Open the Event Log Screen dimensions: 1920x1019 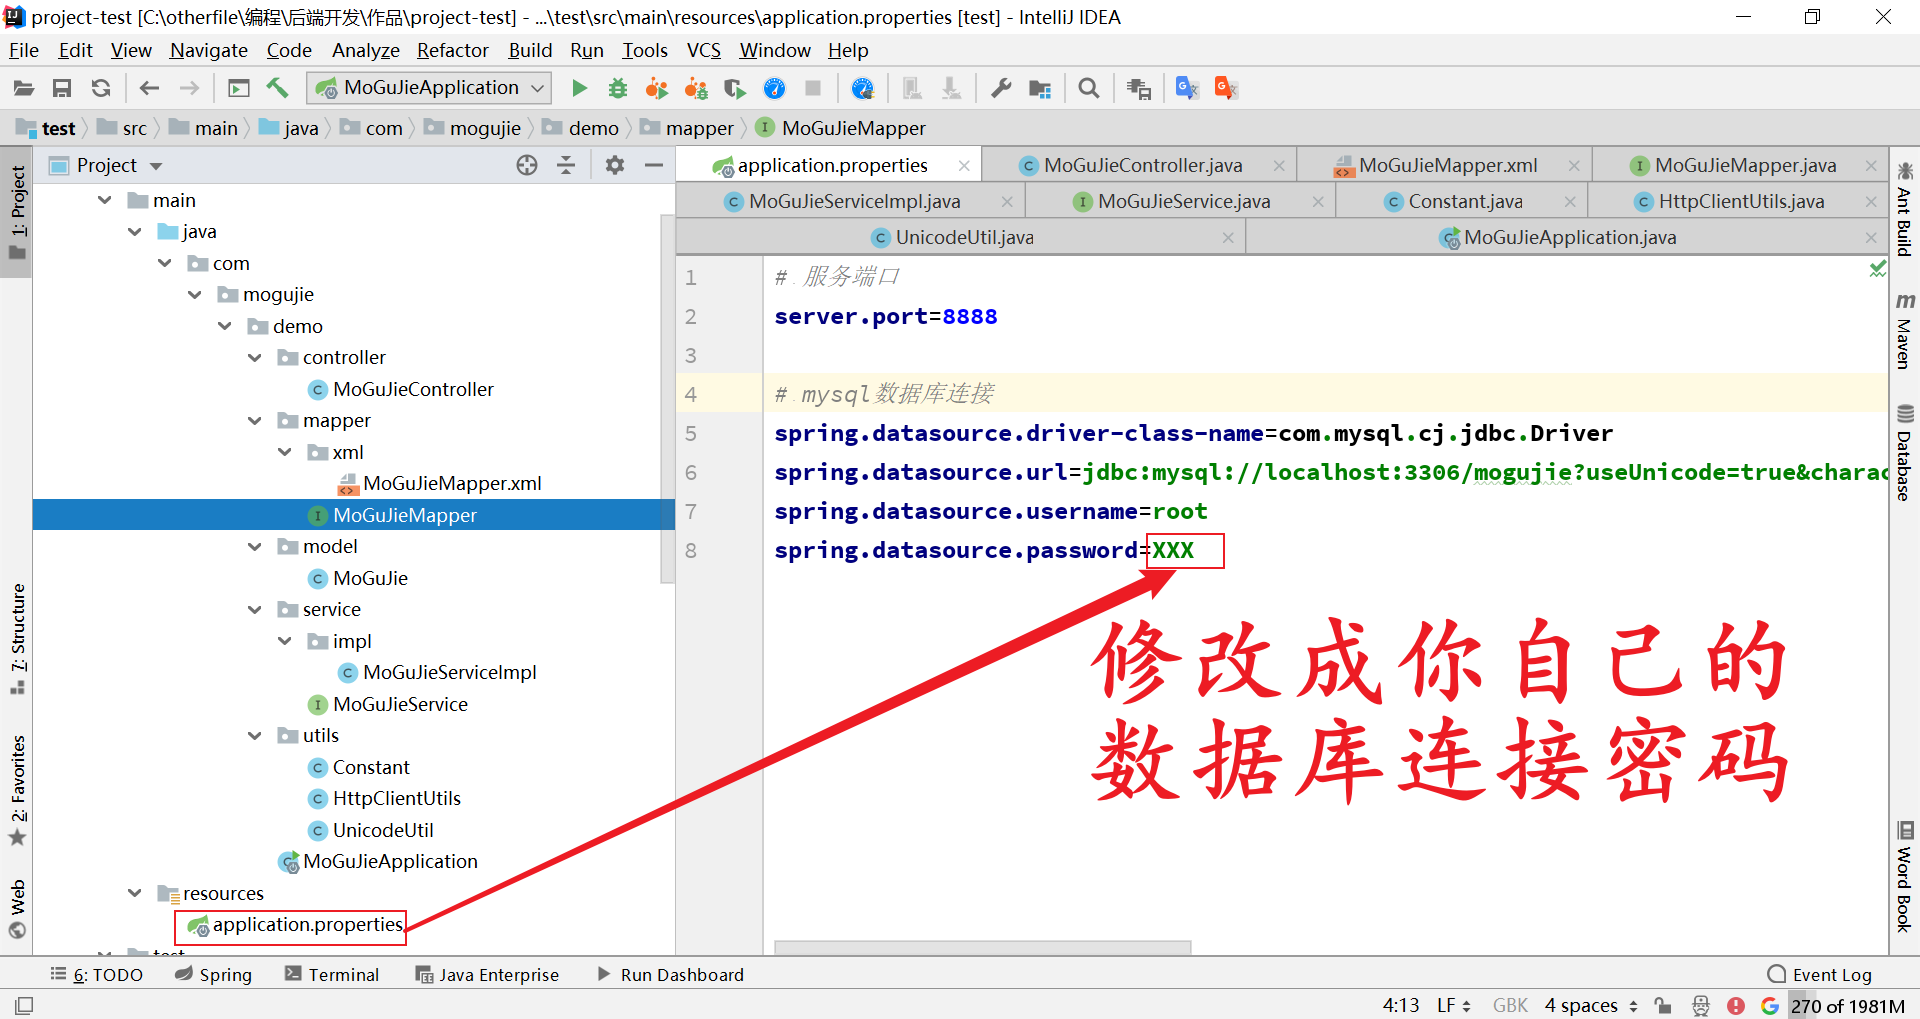tap(1820, 975)
